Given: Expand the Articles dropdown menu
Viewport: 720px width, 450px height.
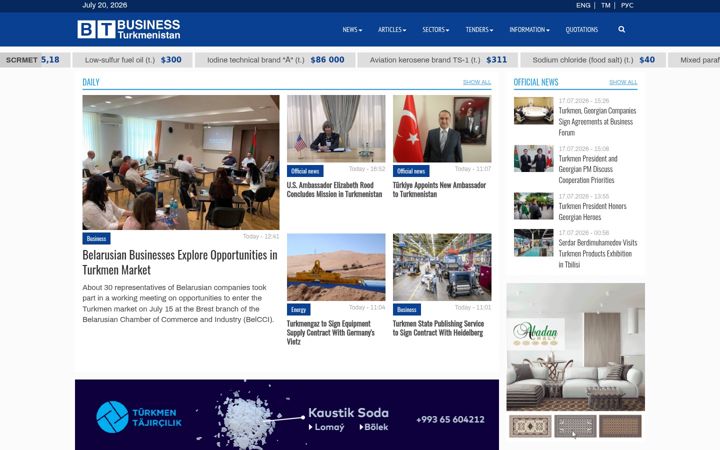Looking at the screenshot, I should tap(392, 29).
